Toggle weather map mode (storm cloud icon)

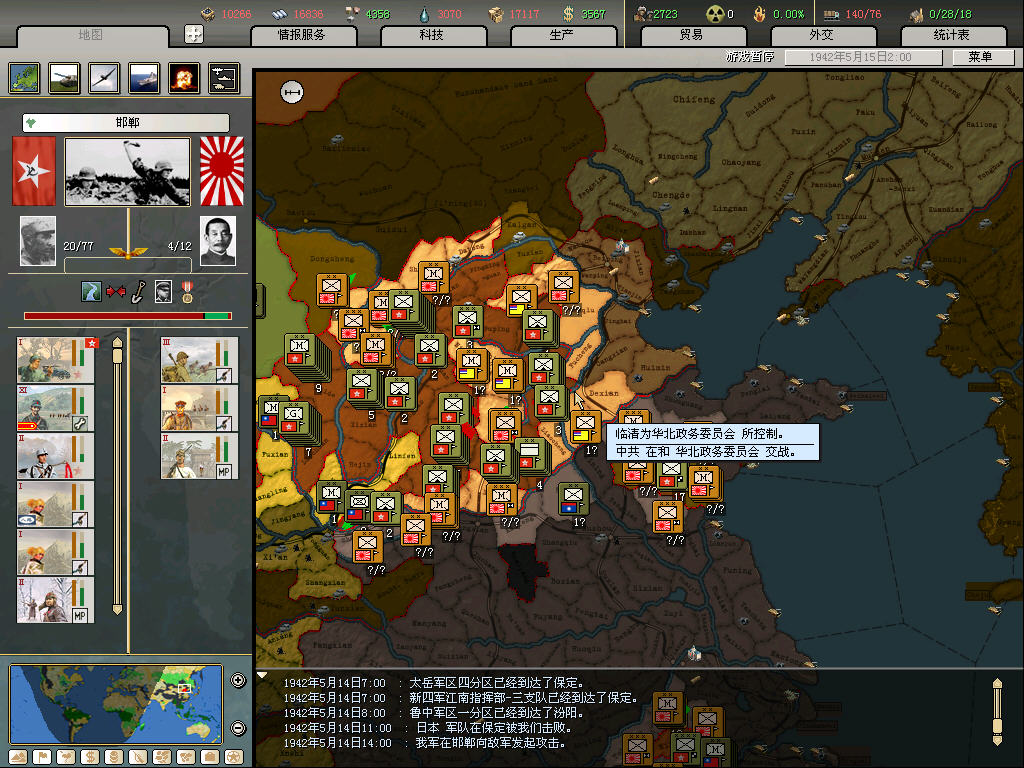click(x=66, y=757)
